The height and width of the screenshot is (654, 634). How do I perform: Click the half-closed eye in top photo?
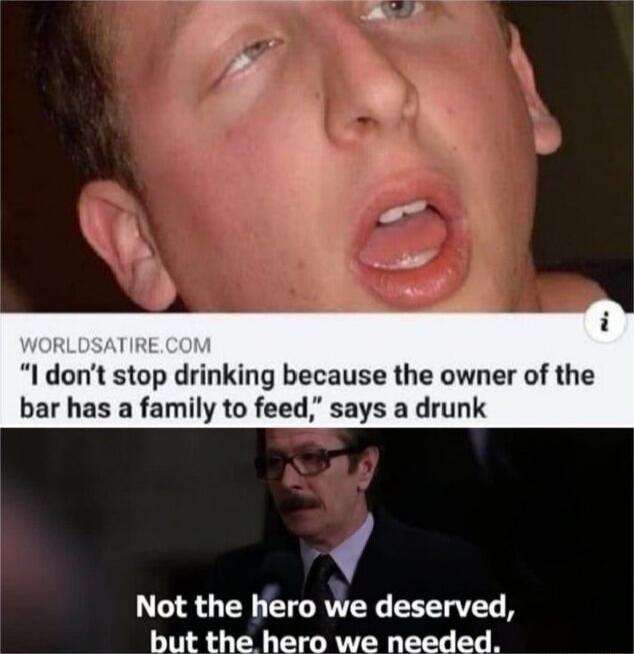pyautogui.click(x=251, y=58)
